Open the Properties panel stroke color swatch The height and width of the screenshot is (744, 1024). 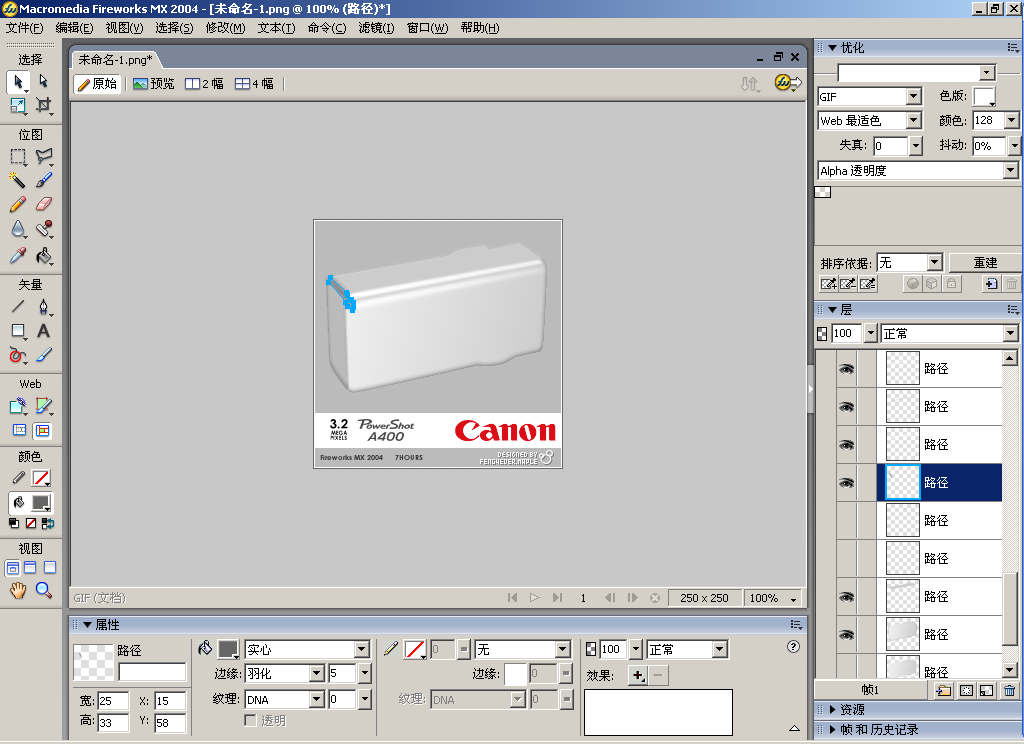[415, 649]
